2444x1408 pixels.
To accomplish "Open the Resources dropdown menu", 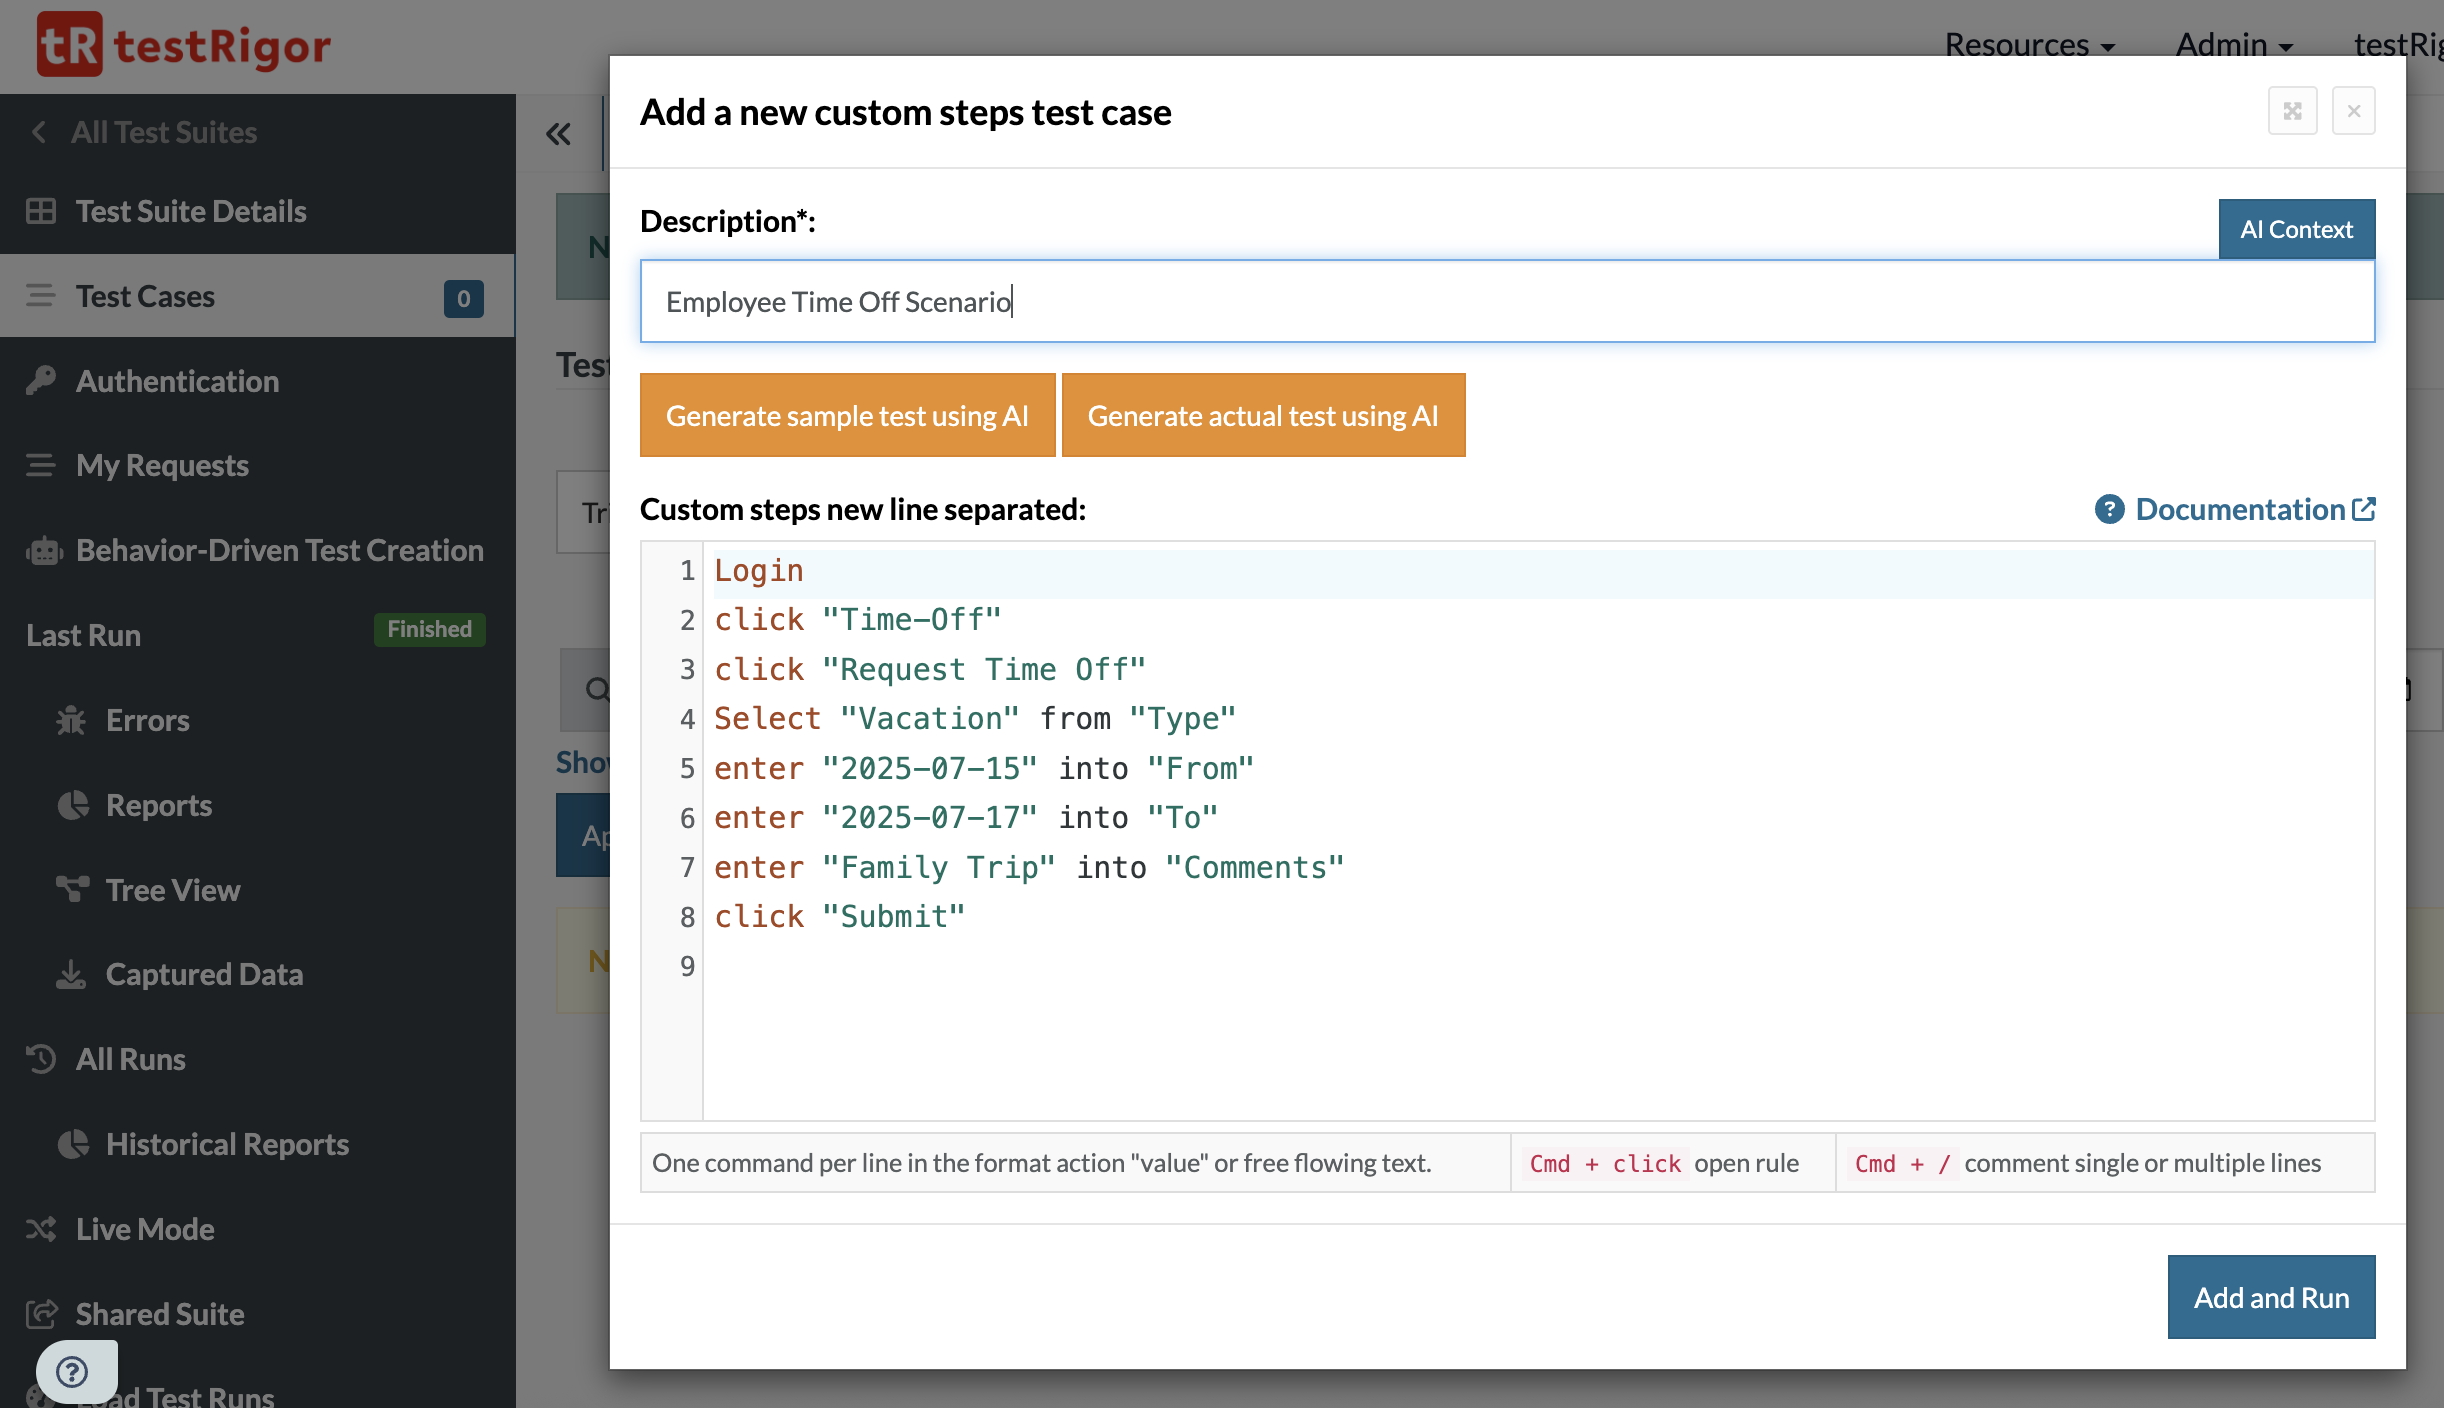I will (x=2029, y=44).
